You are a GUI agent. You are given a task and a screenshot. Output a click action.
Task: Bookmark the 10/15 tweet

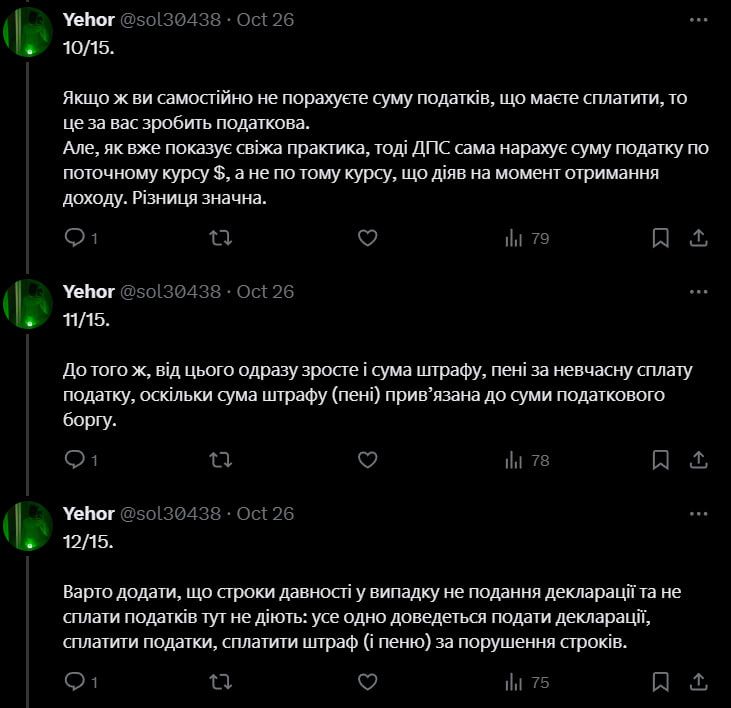pyautogui.click(x=661, y=238)
